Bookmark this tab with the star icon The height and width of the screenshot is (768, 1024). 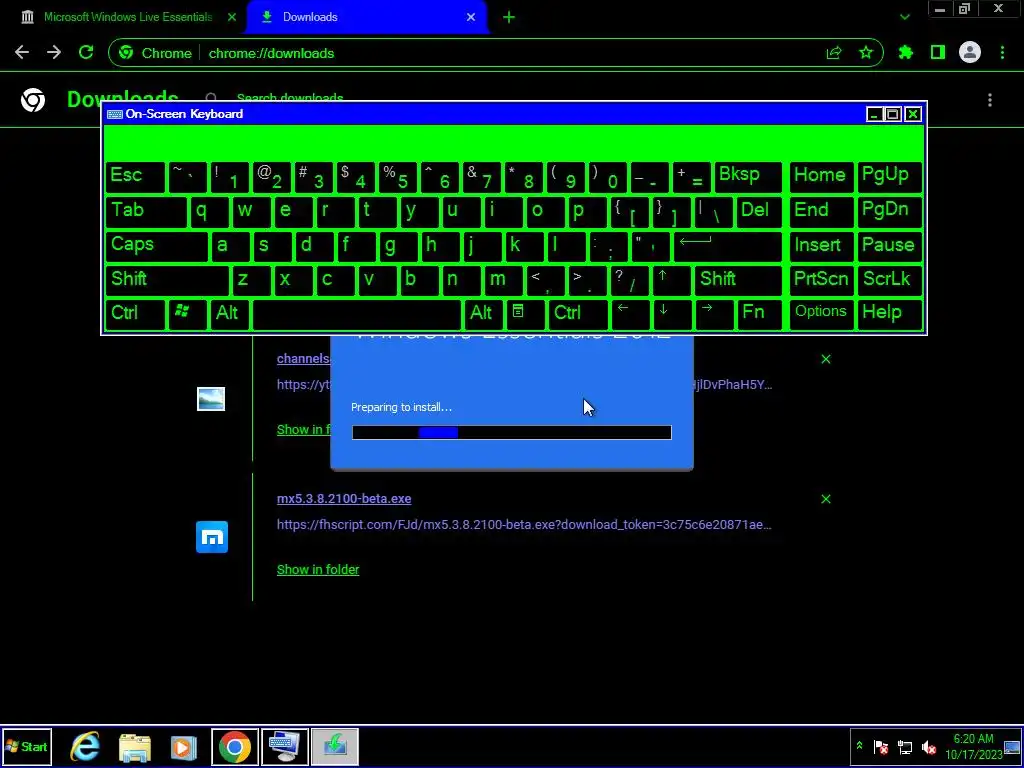866,53
